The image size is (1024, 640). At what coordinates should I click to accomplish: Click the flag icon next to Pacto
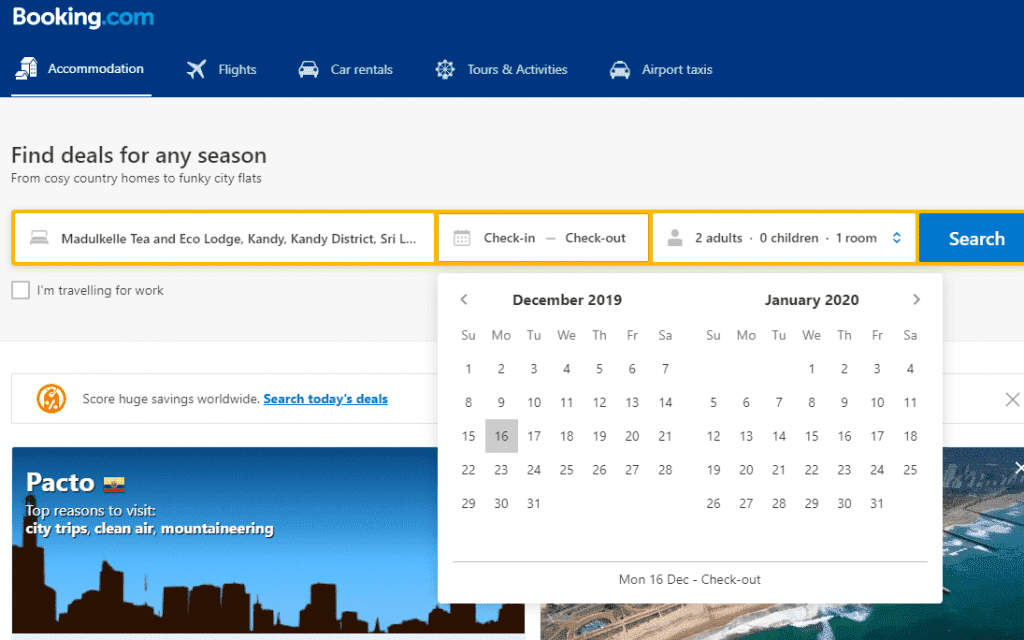[114, 484]
